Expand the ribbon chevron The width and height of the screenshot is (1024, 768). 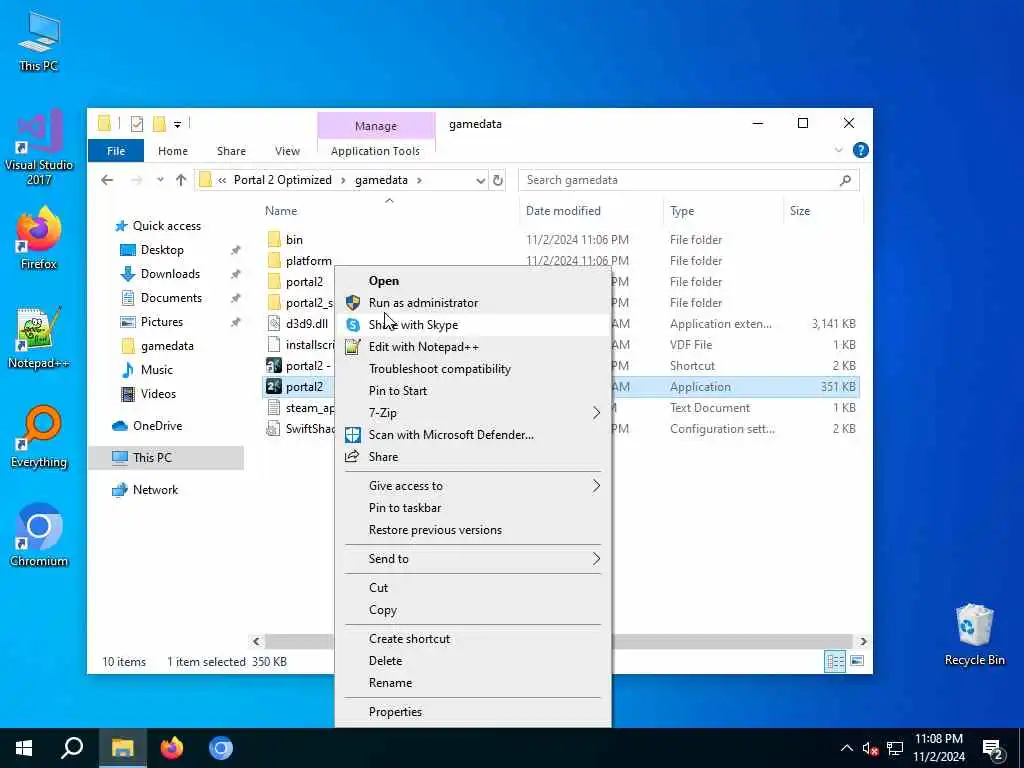click(x=839, y=150)
